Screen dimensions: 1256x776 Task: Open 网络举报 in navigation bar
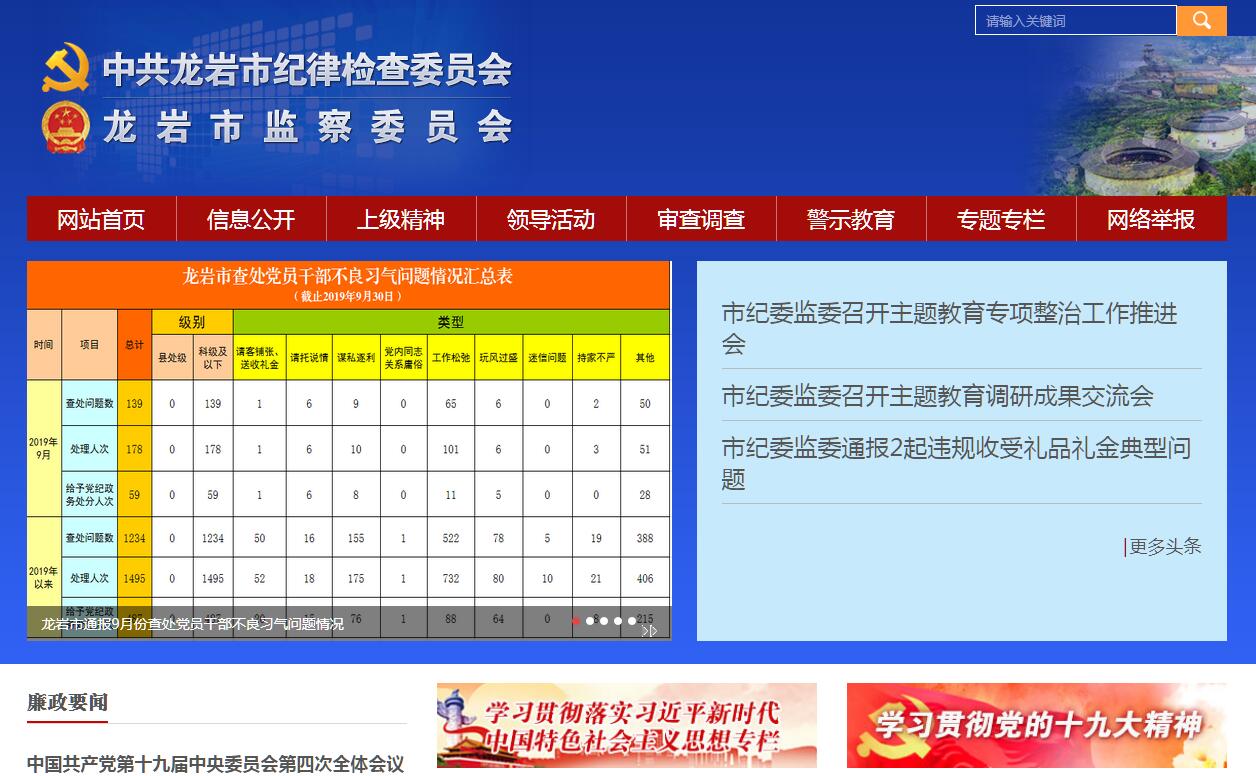[1151, 219]
